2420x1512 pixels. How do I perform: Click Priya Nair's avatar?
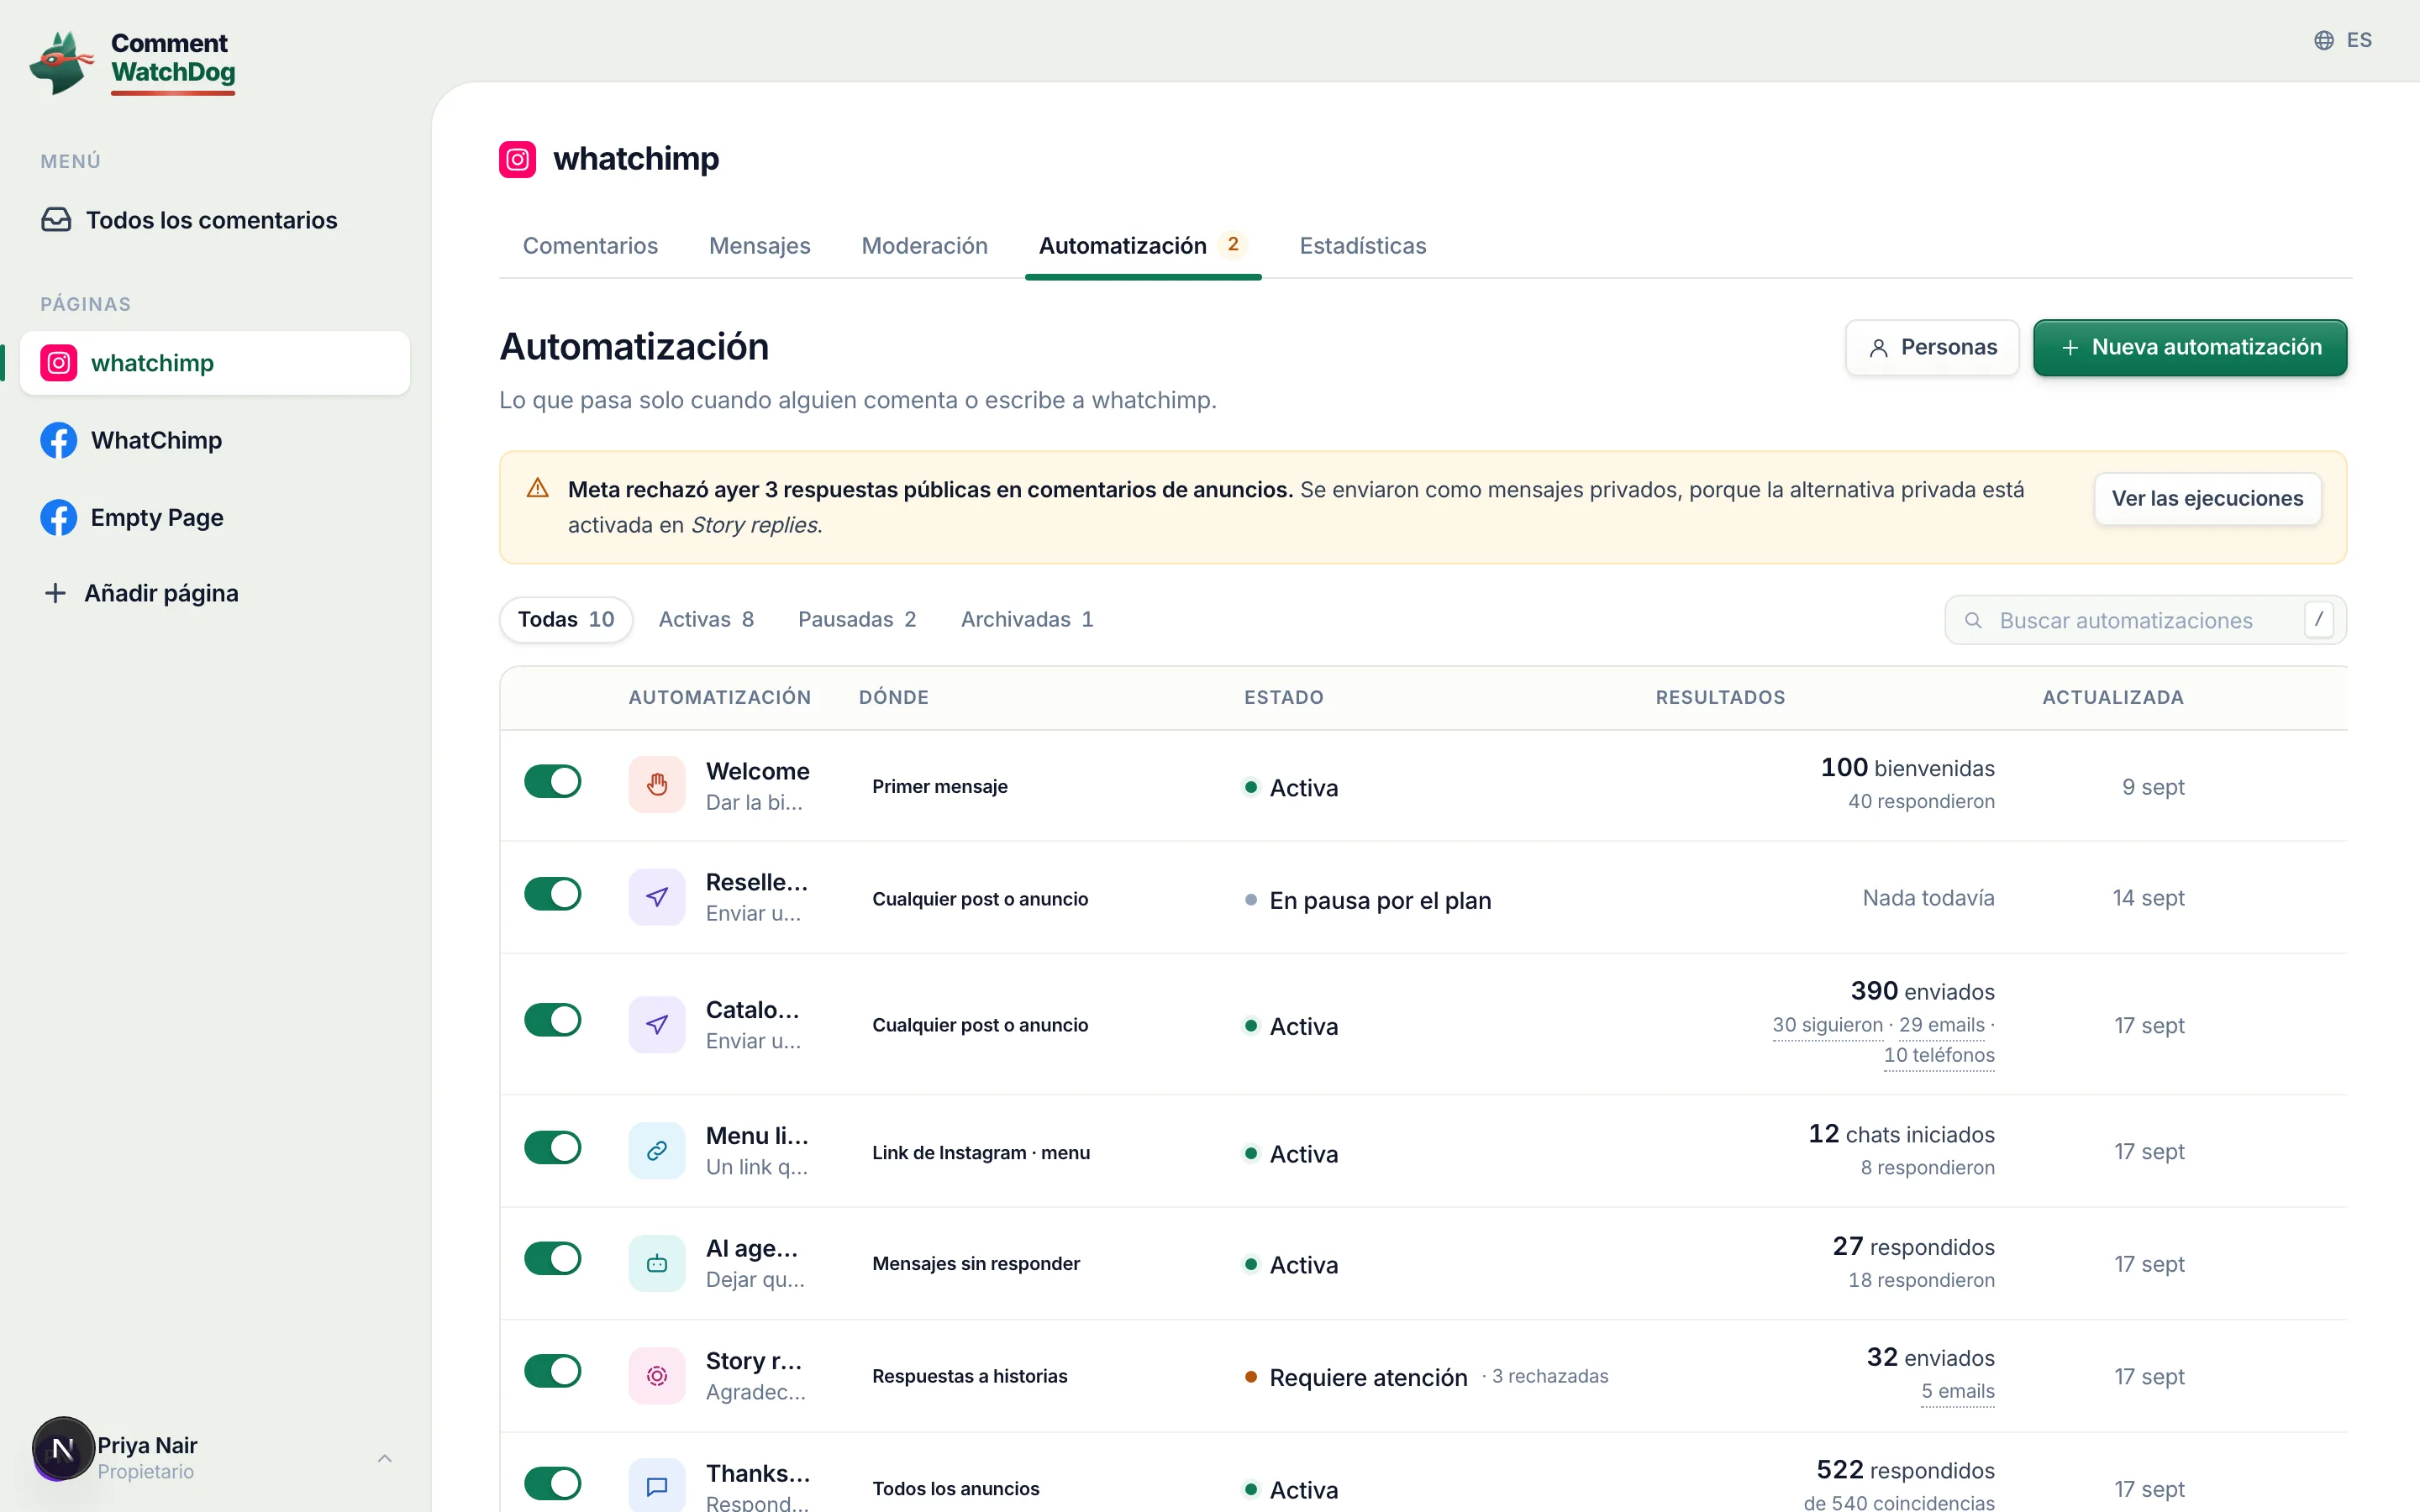point(63,1448)
